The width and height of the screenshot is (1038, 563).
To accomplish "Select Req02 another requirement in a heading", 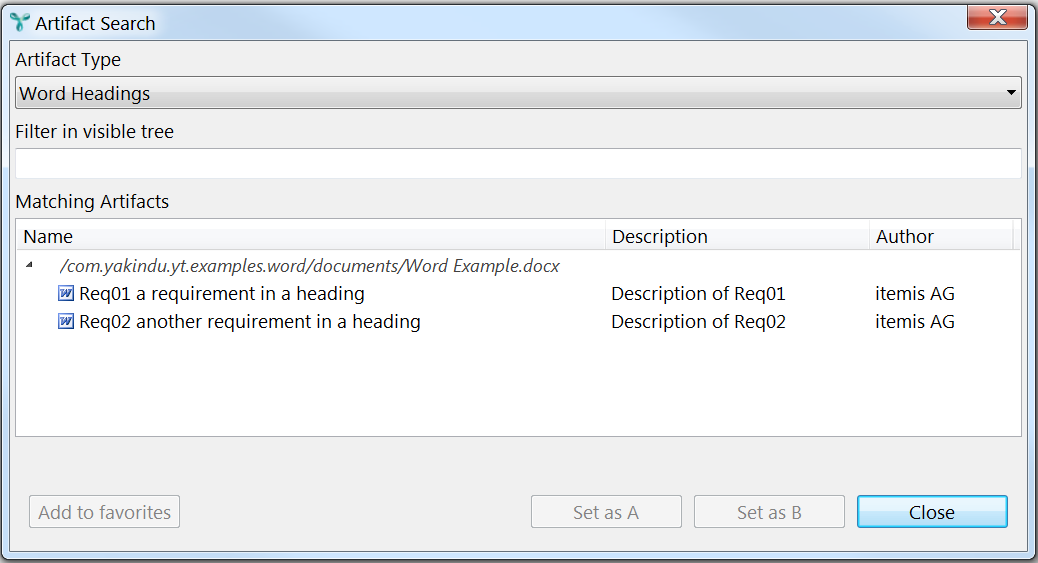I will pos(250,321).
